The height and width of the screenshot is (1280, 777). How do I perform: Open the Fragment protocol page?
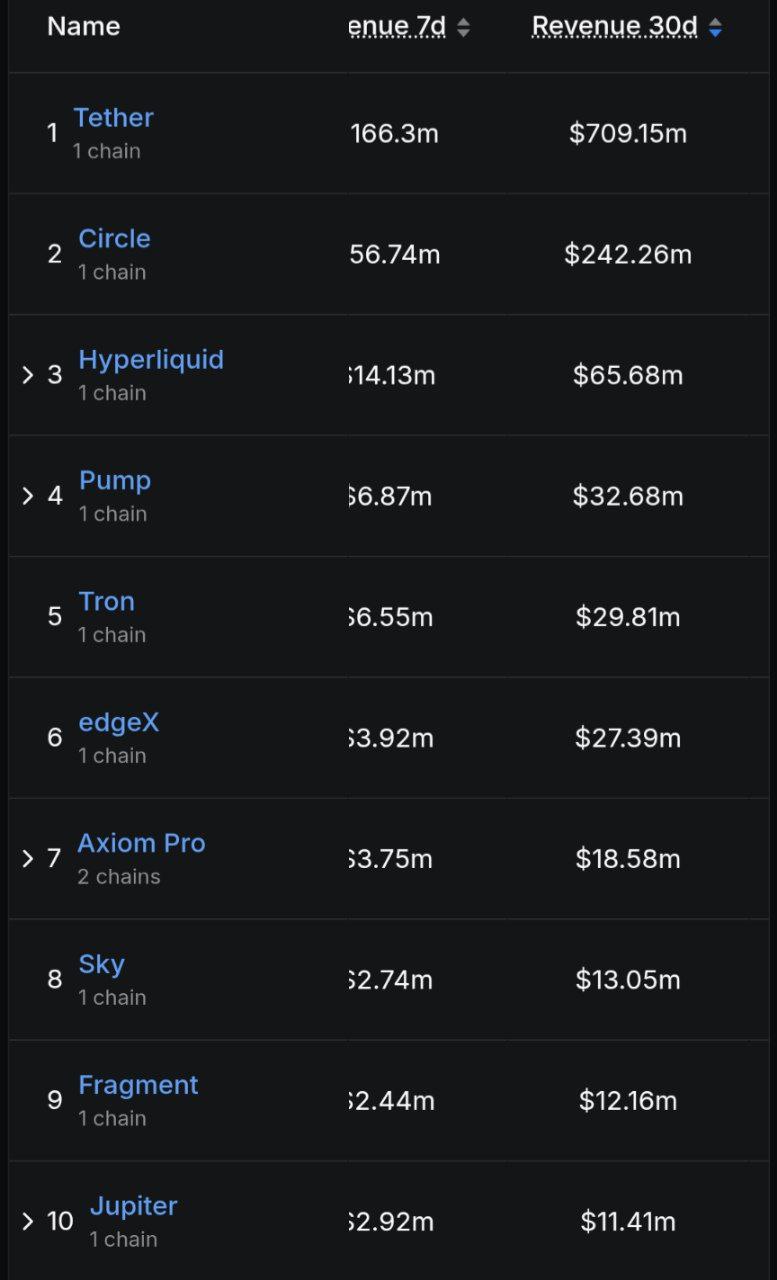pyautogui.click(x=138, y=1086)
